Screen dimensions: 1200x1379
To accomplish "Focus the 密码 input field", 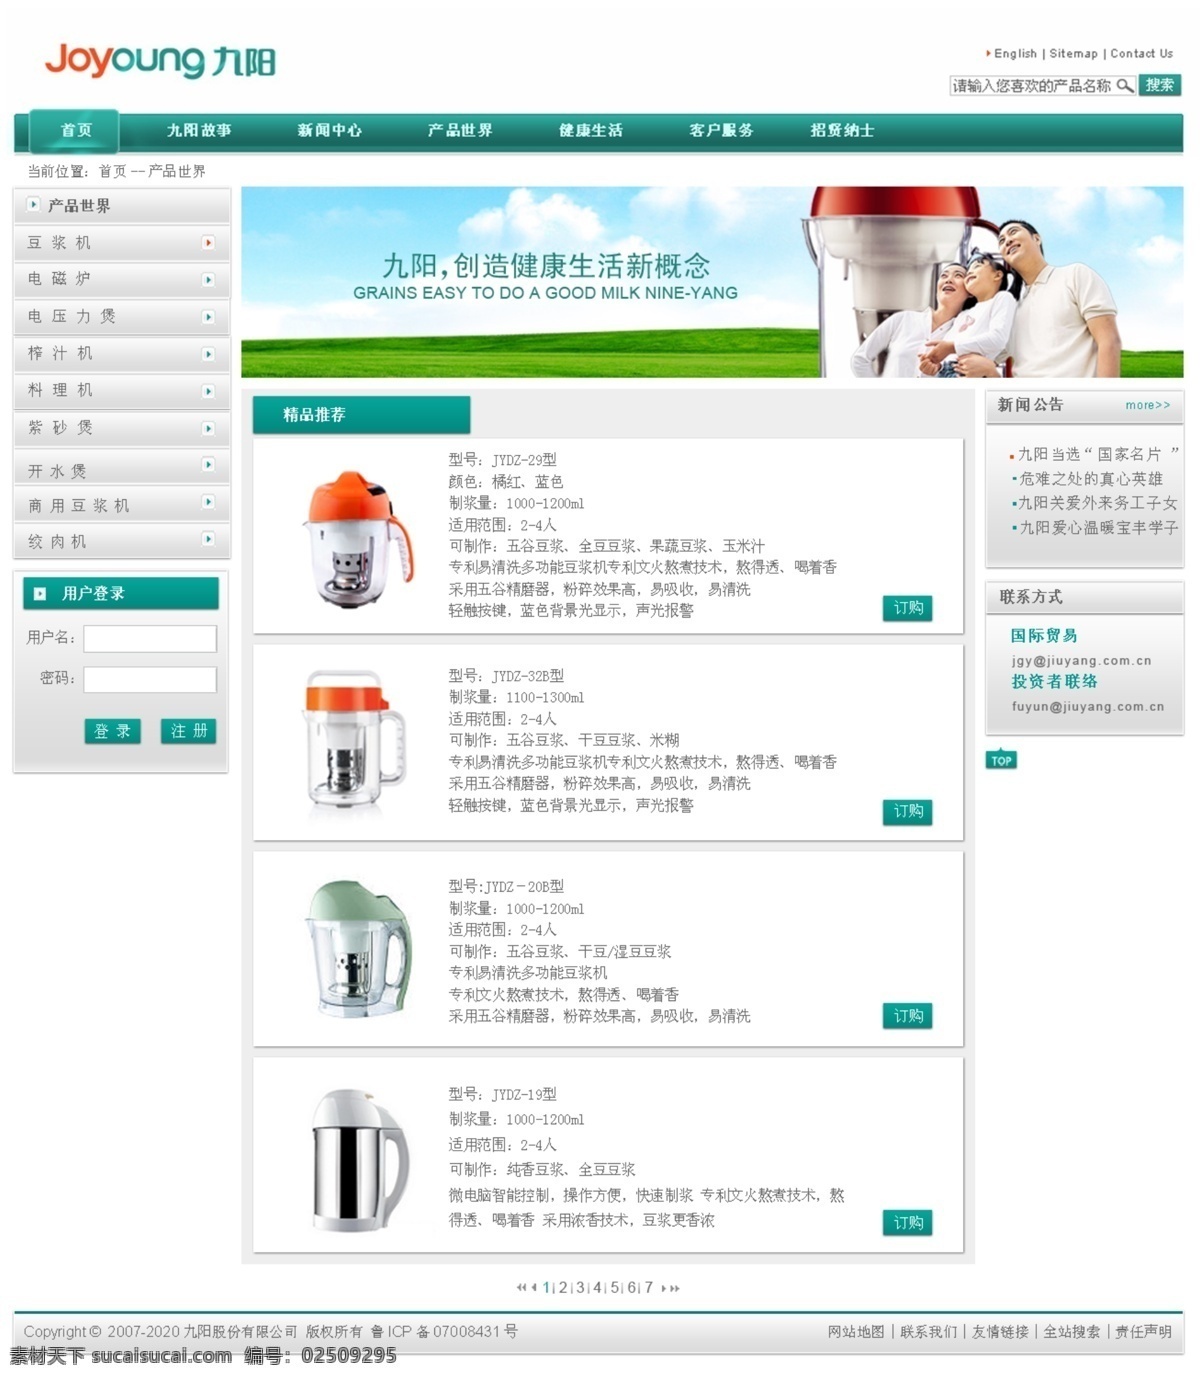I will [x=150, y=680].
